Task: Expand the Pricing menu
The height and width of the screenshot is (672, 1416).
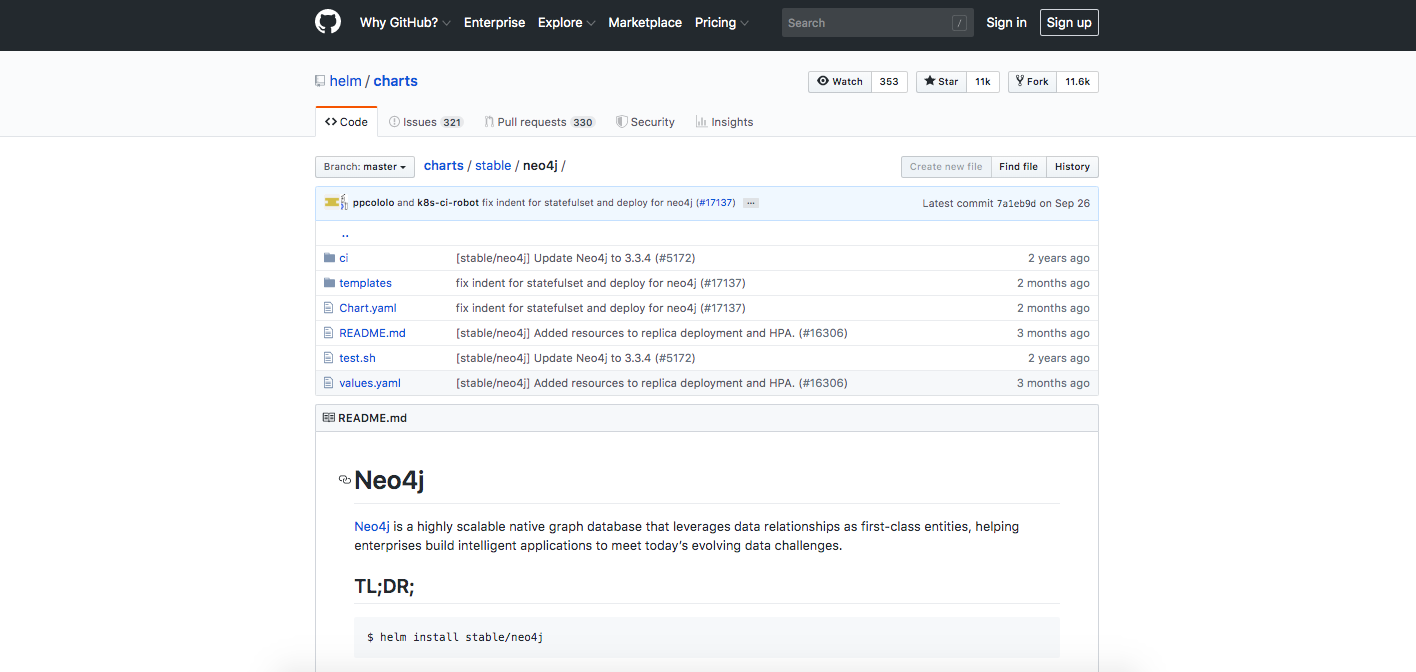Action: tap(722, 23)
